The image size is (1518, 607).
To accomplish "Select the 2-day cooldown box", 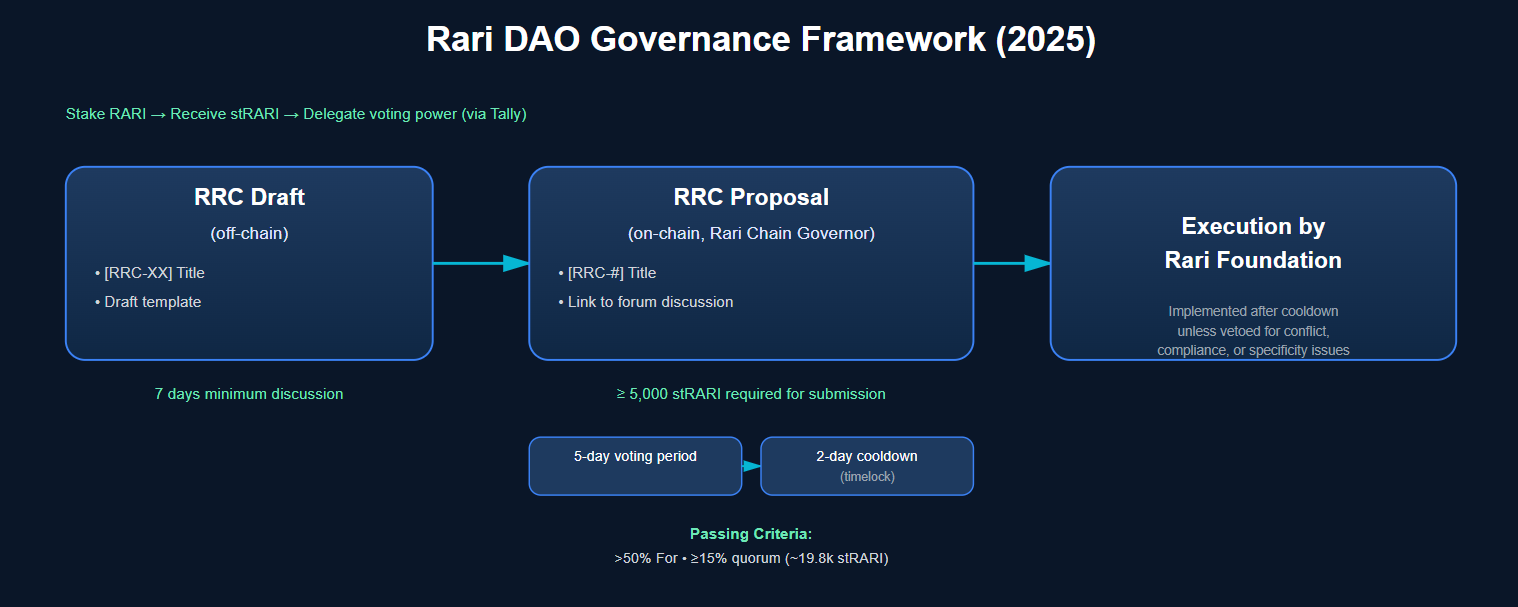I will [866, 466].
